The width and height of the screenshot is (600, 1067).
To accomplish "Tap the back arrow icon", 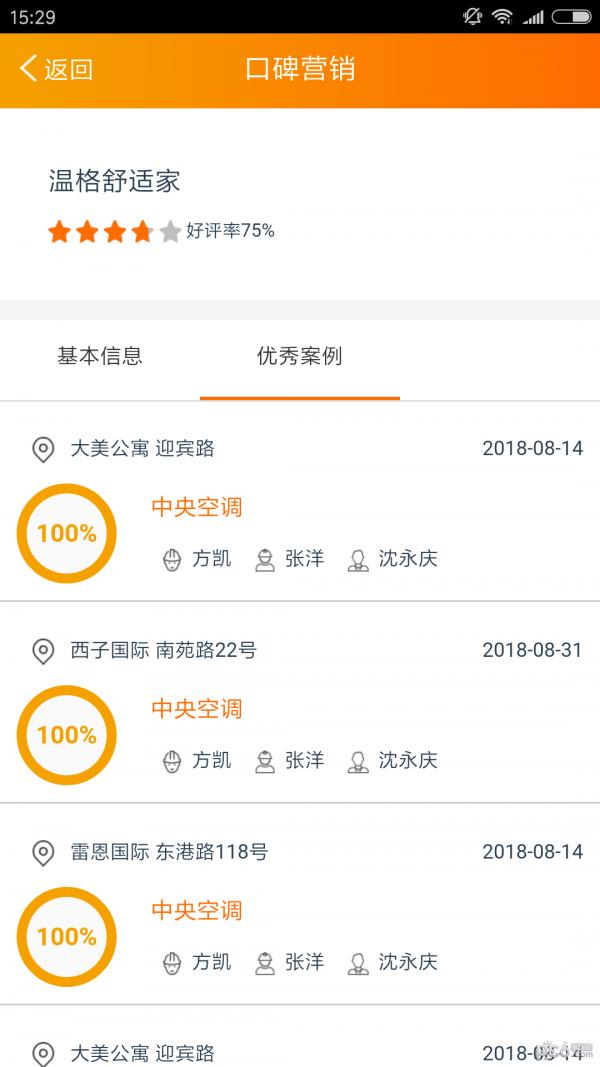I will click(x=28, y=68).
